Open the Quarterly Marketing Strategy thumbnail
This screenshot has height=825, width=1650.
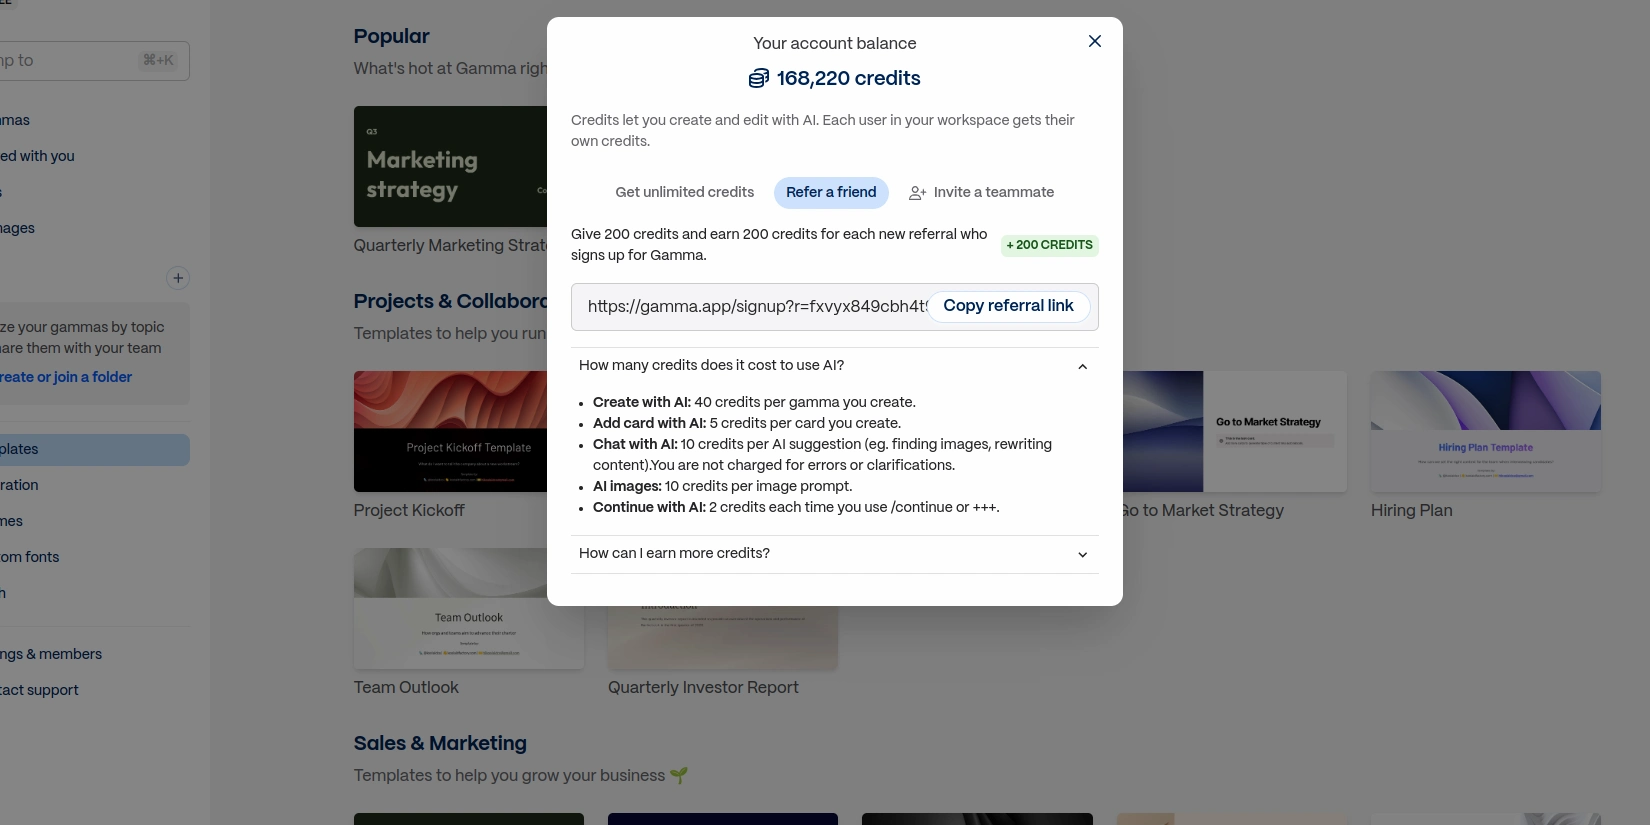coord(450,166)
